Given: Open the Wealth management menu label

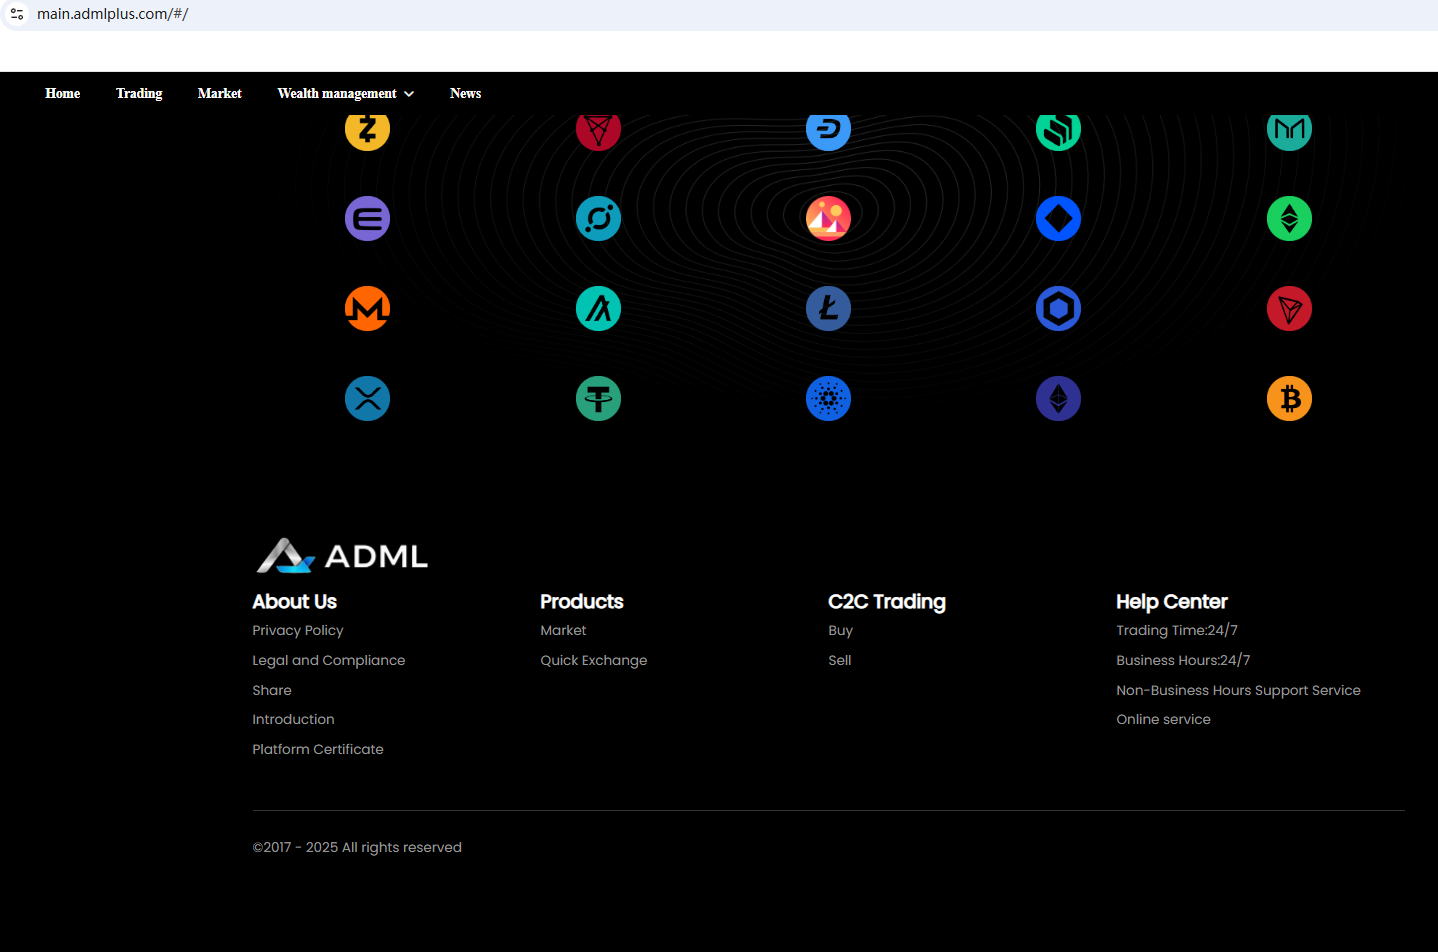Looking at the screenshot, I should tap(337, 93).
